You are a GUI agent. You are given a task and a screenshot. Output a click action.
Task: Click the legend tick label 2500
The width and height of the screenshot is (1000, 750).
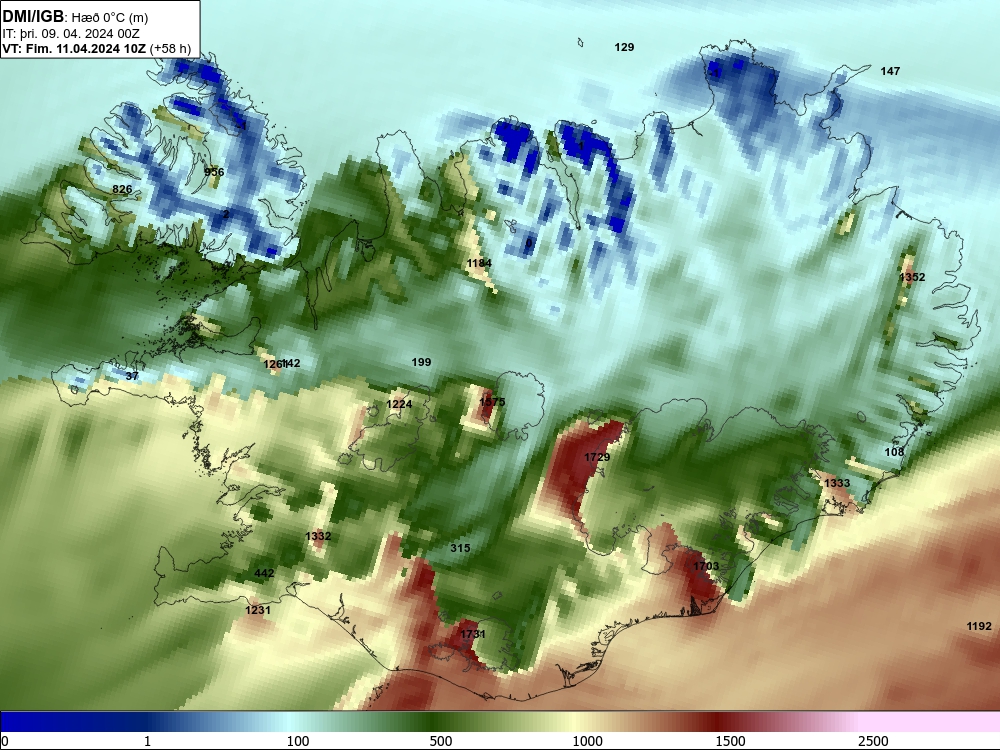pos(873,741)
